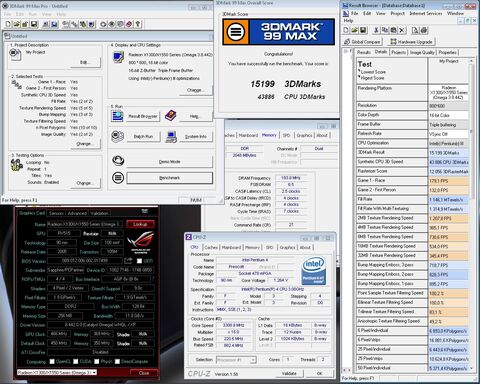Click the Open folder icon in Result Browser toolbar
This screenshot has height=384, width=480.
coord(354,30)
